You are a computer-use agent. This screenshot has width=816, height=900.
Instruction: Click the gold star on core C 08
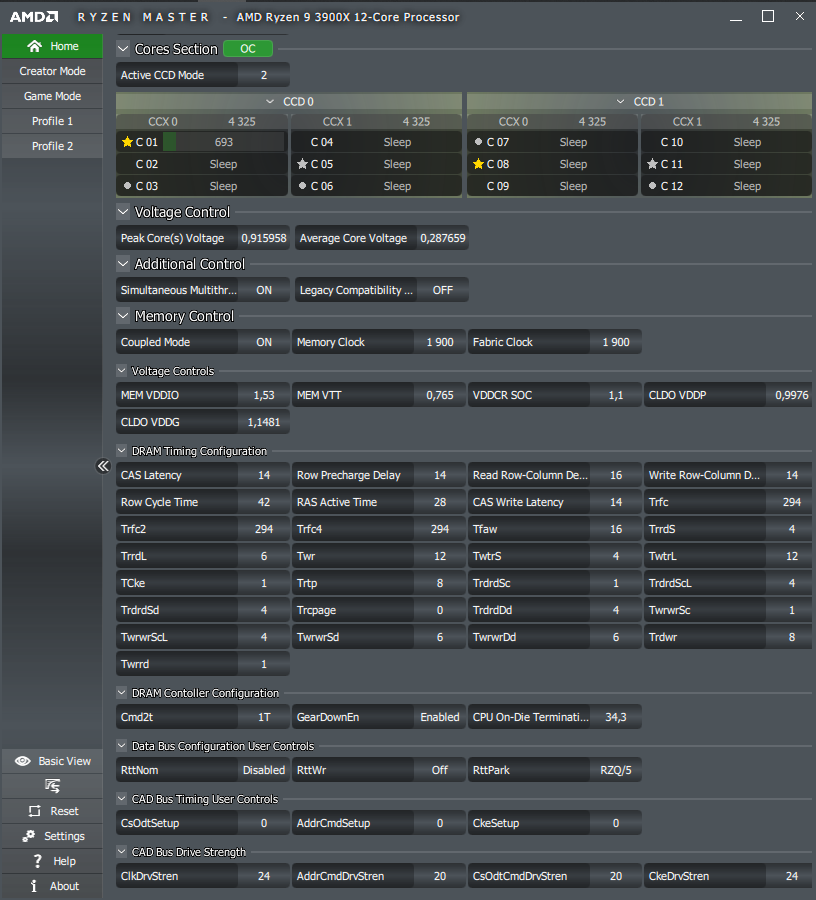coord(479,164)
